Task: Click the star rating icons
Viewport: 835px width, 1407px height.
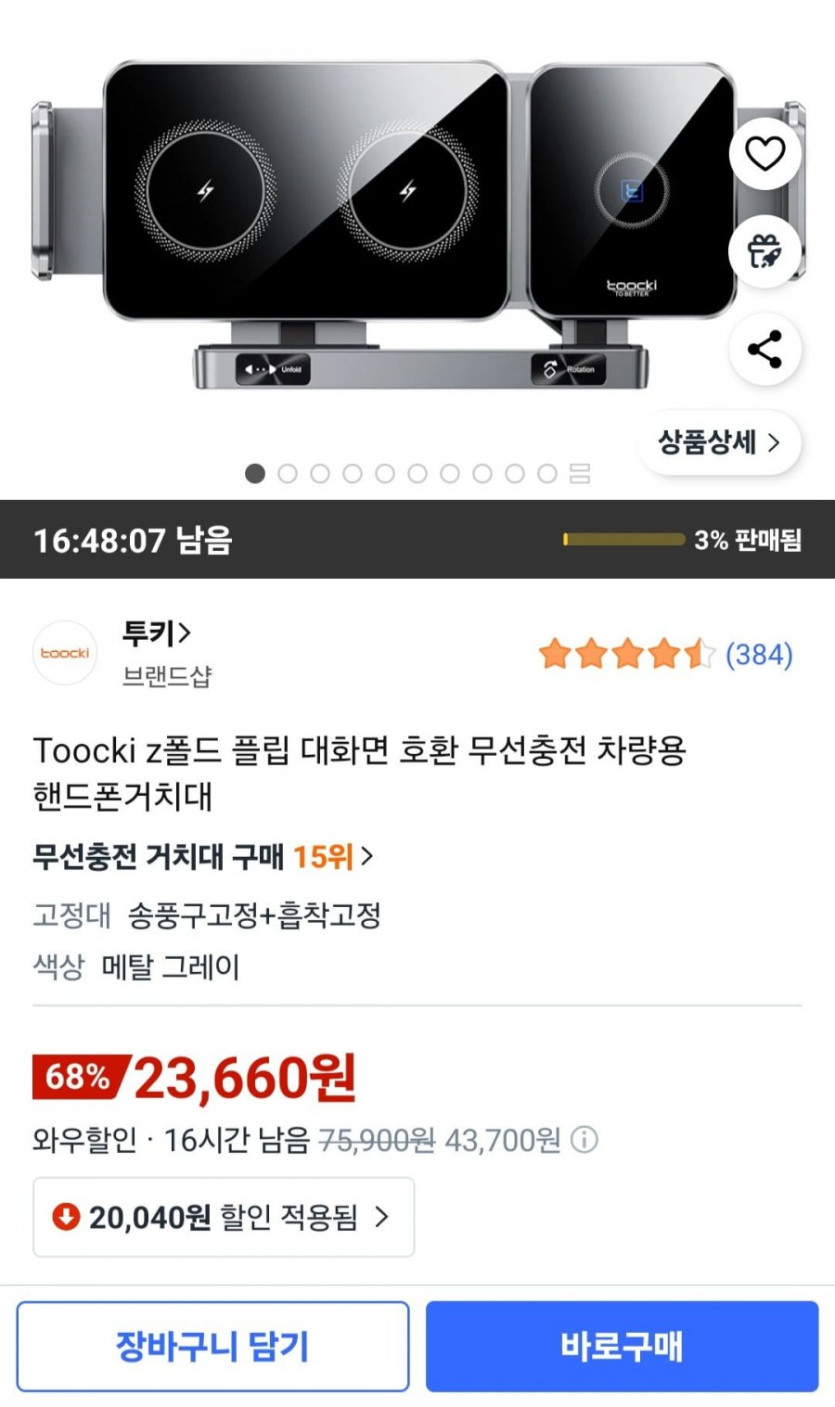Action: click(x=627, y=655)
